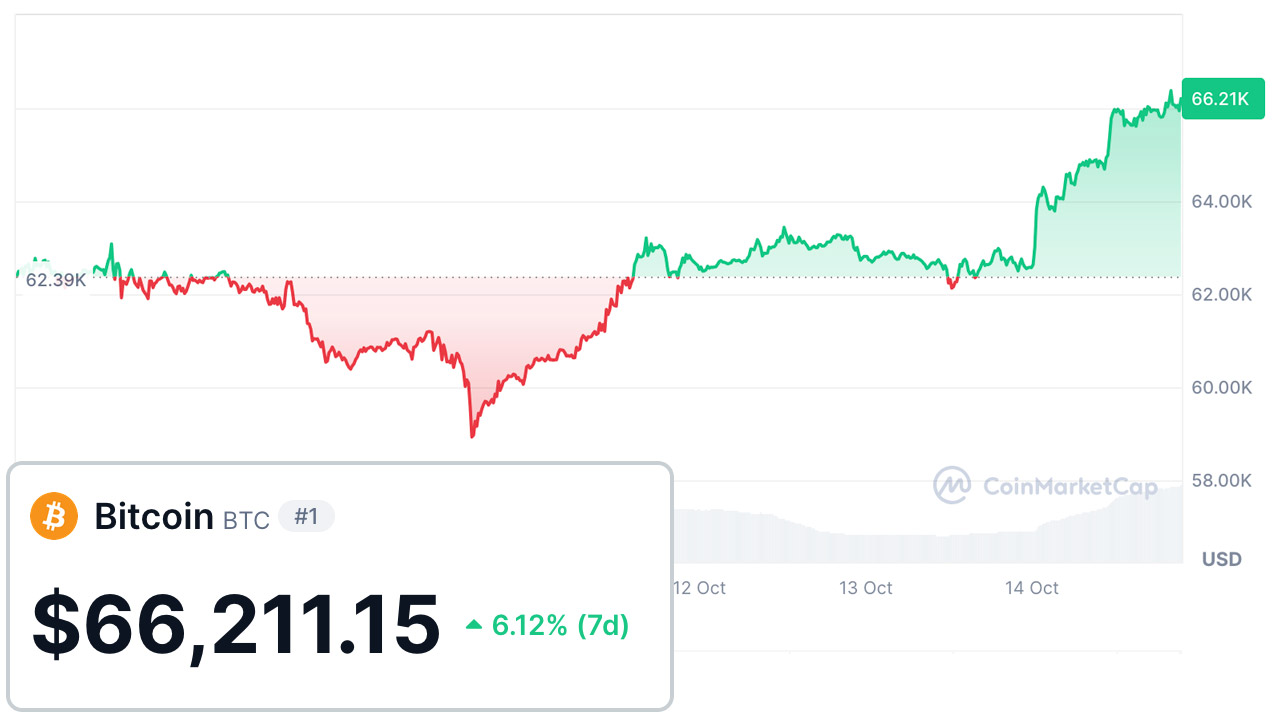Select the #1 rank badge
Image resolution: width=1280 pixels, height=720 pixels.
[x=306, y=517]
